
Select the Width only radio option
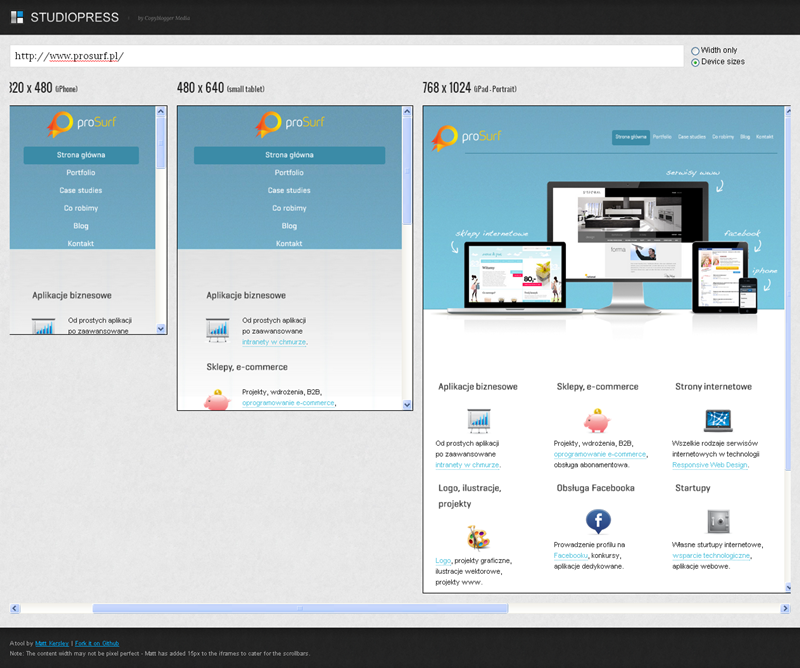click(695, 50)
